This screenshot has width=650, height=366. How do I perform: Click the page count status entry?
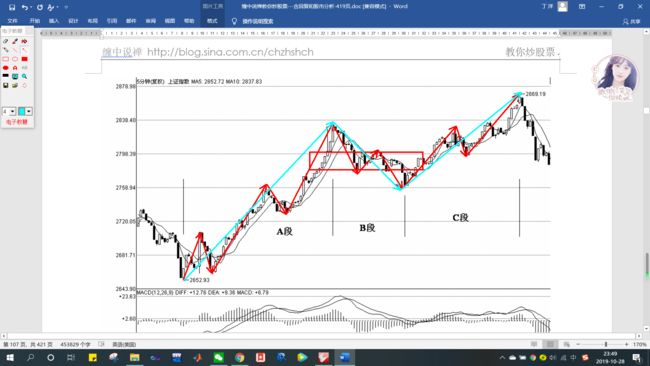pos(28,344)
